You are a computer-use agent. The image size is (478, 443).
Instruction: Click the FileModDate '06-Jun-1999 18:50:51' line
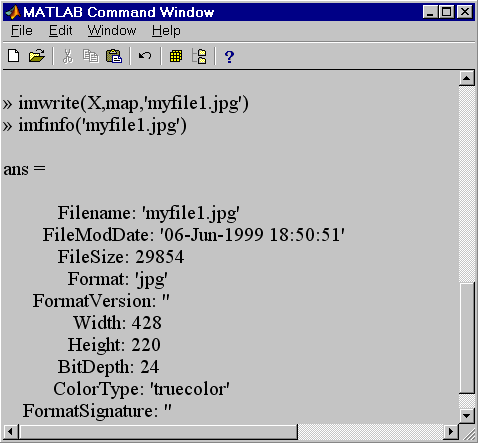tap(194, 235)
